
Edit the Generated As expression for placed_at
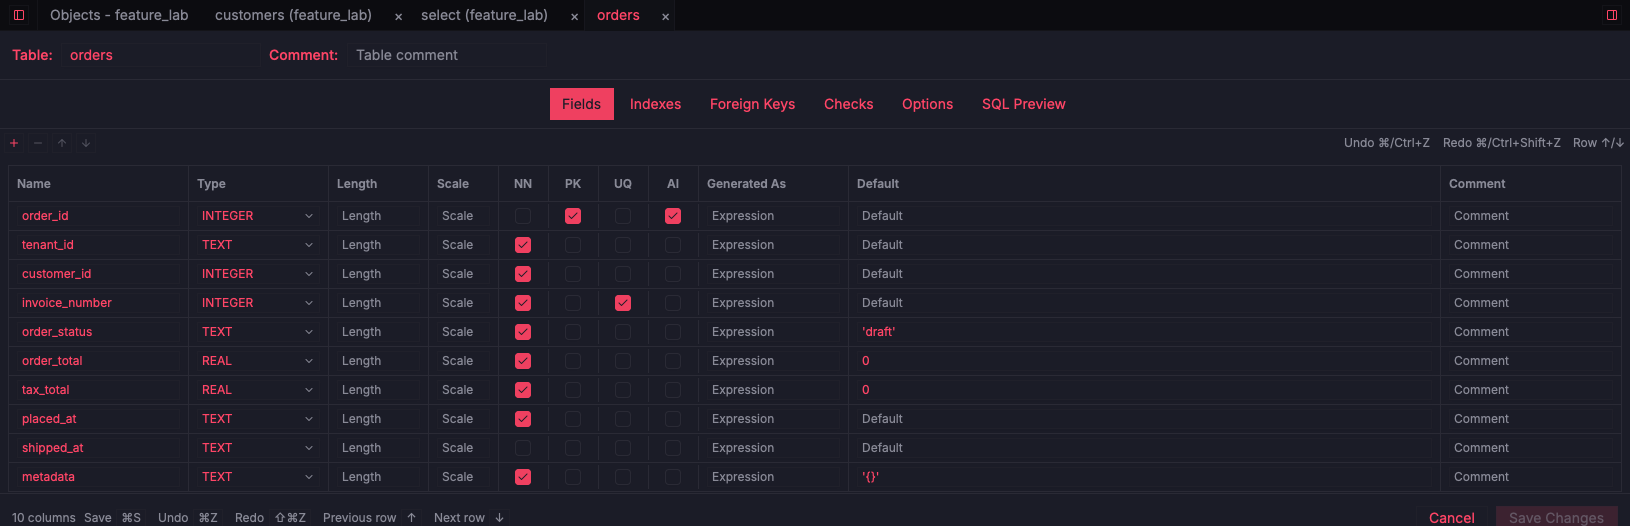(773, 419)
